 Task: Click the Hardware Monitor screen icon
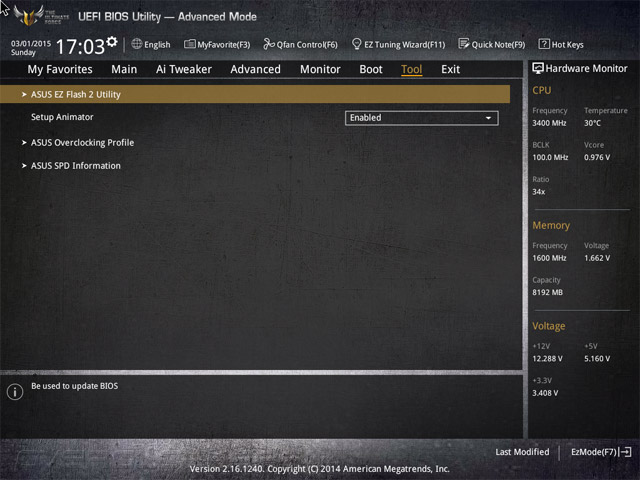tap(538, 68)
